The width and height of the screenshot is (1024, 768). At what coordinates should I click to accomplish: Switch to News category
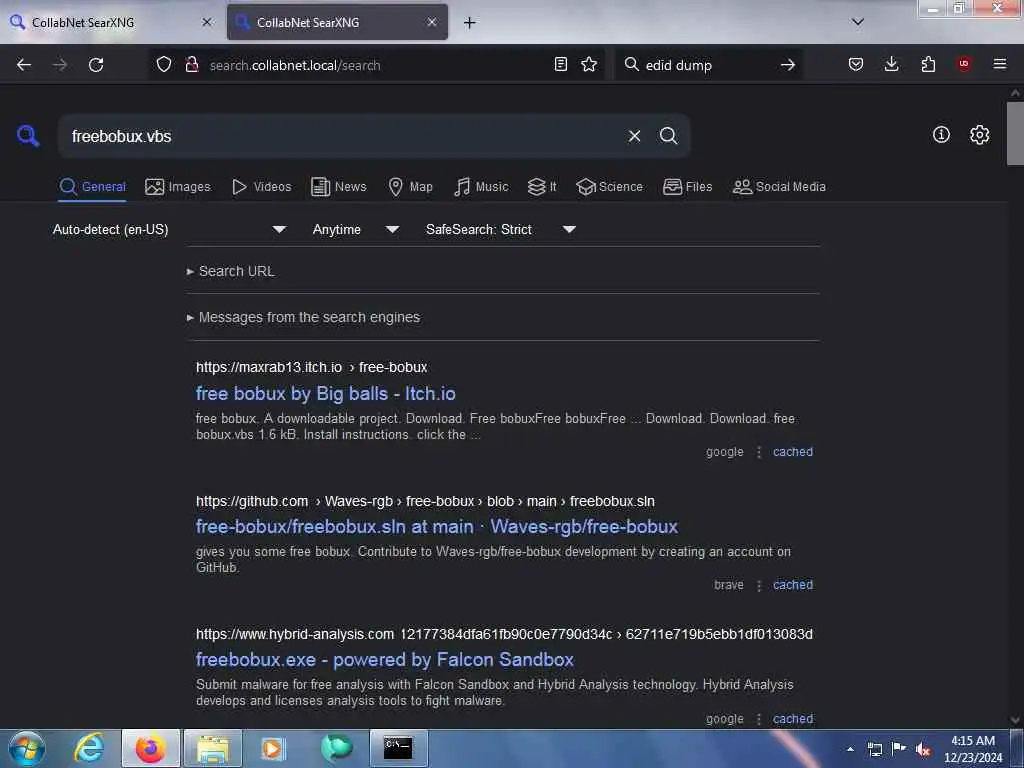pos(339,187)
